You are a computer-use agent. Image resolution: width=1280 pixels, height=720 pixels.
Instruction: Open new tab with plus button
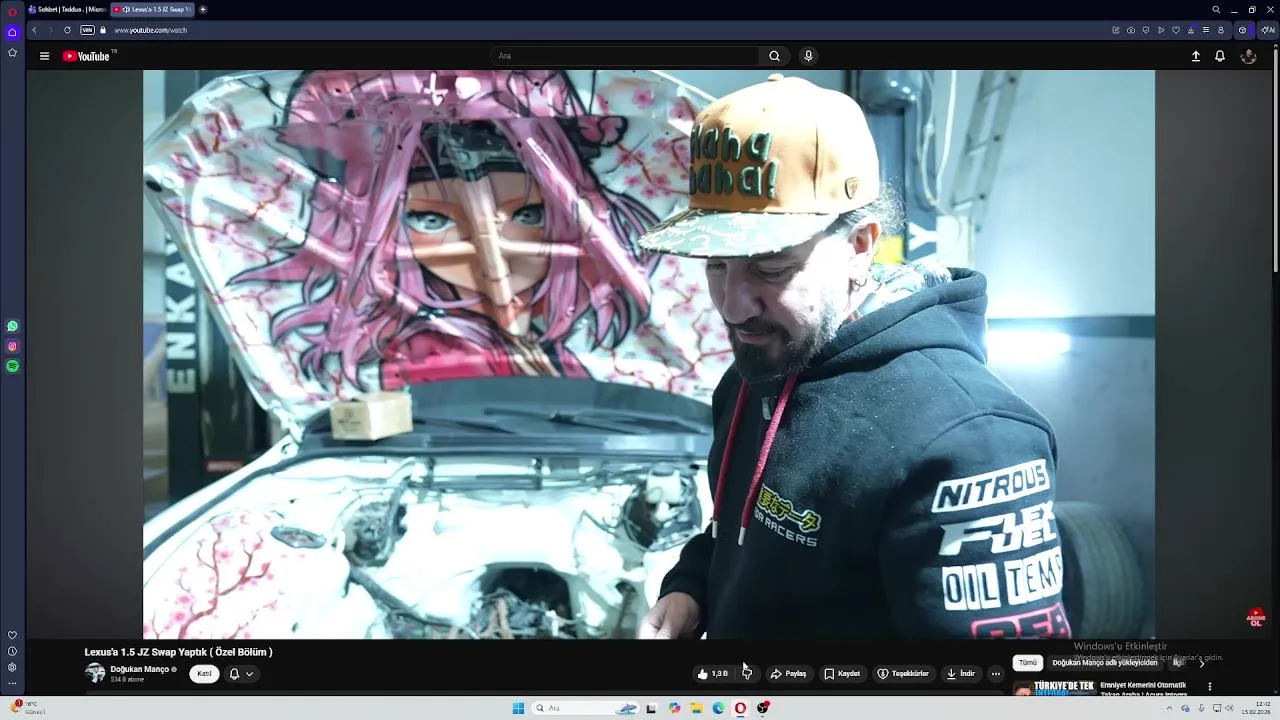[x=203, y=9]
